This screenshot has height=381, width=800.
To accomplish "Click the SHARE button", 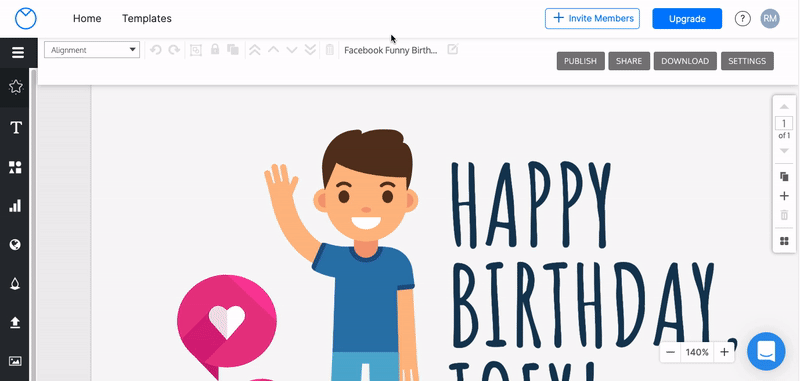I will pyautogui.click(x=629, y=61).
